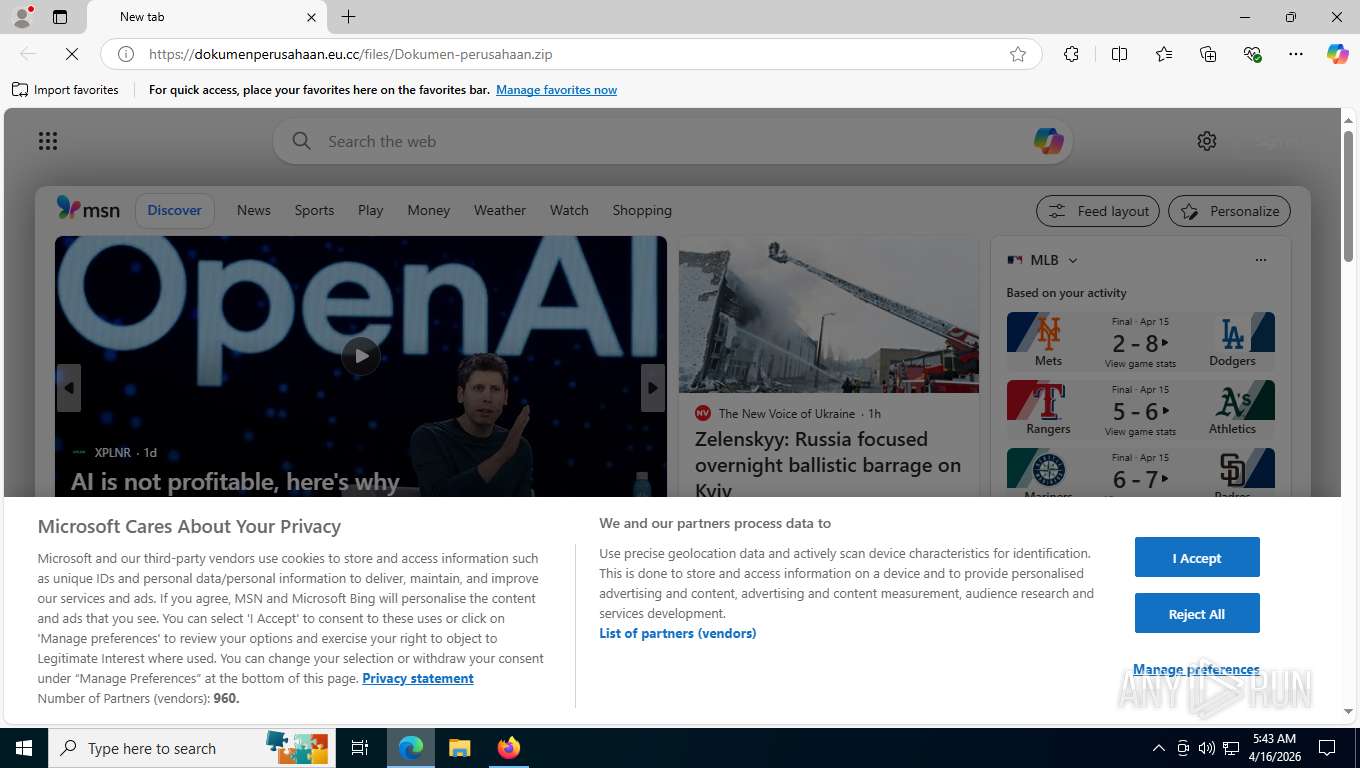Select the Discover tab

coord(175,210)
